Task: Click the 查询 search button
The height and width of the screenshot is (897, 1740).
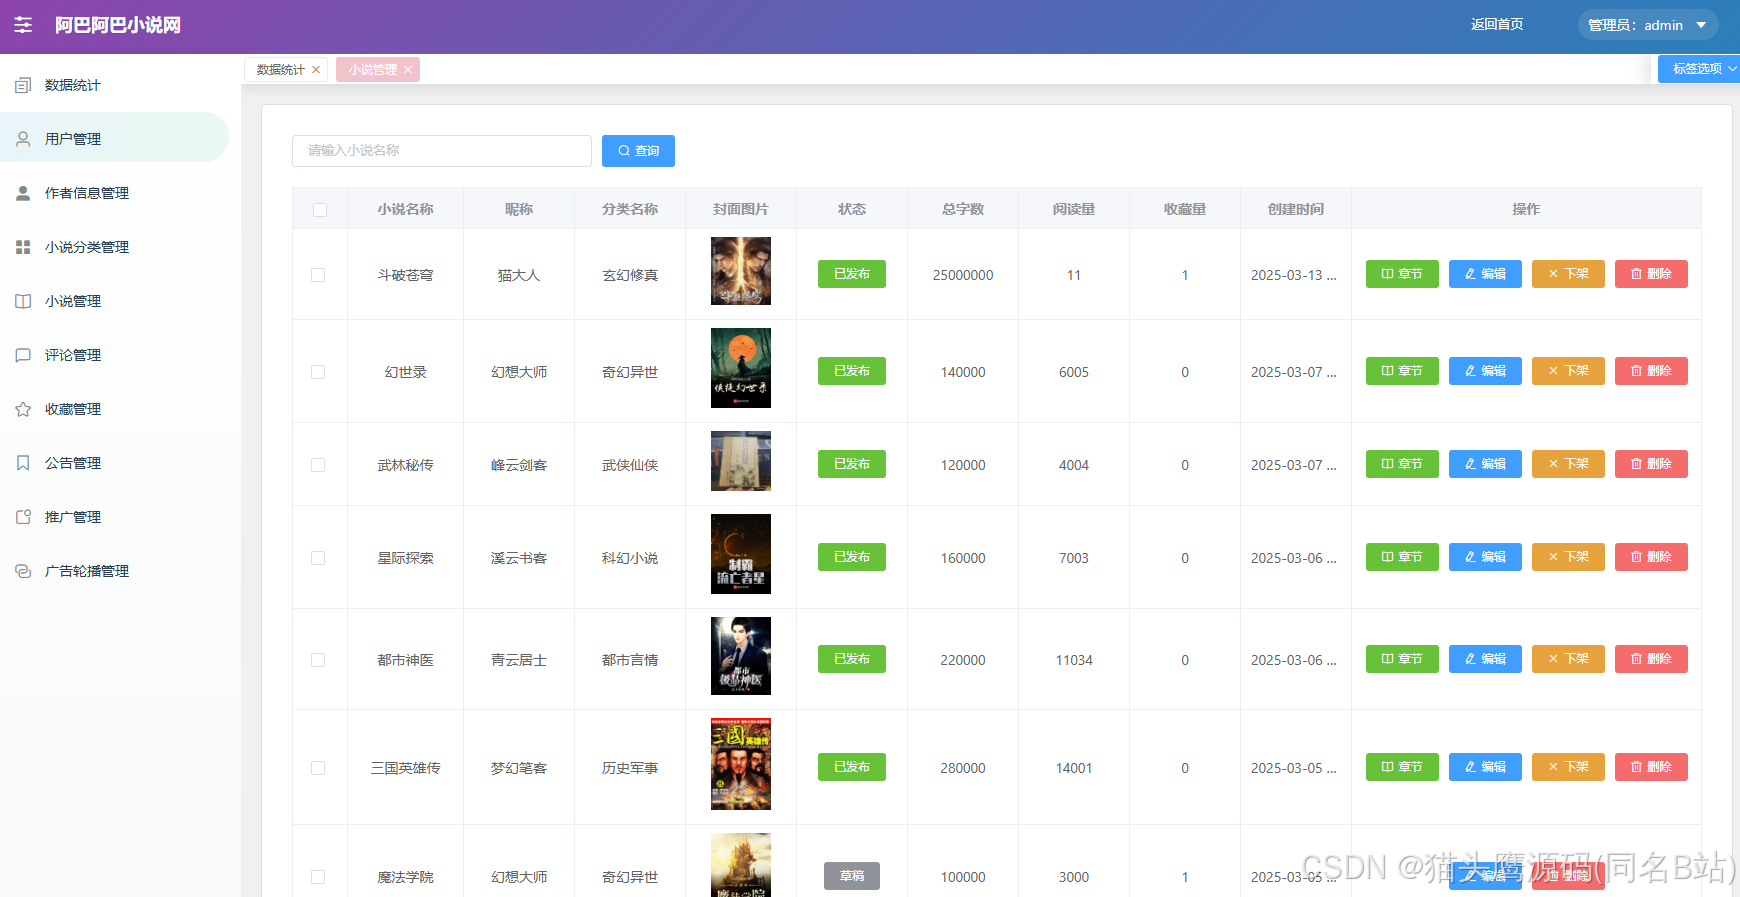Action: point(638,151)
